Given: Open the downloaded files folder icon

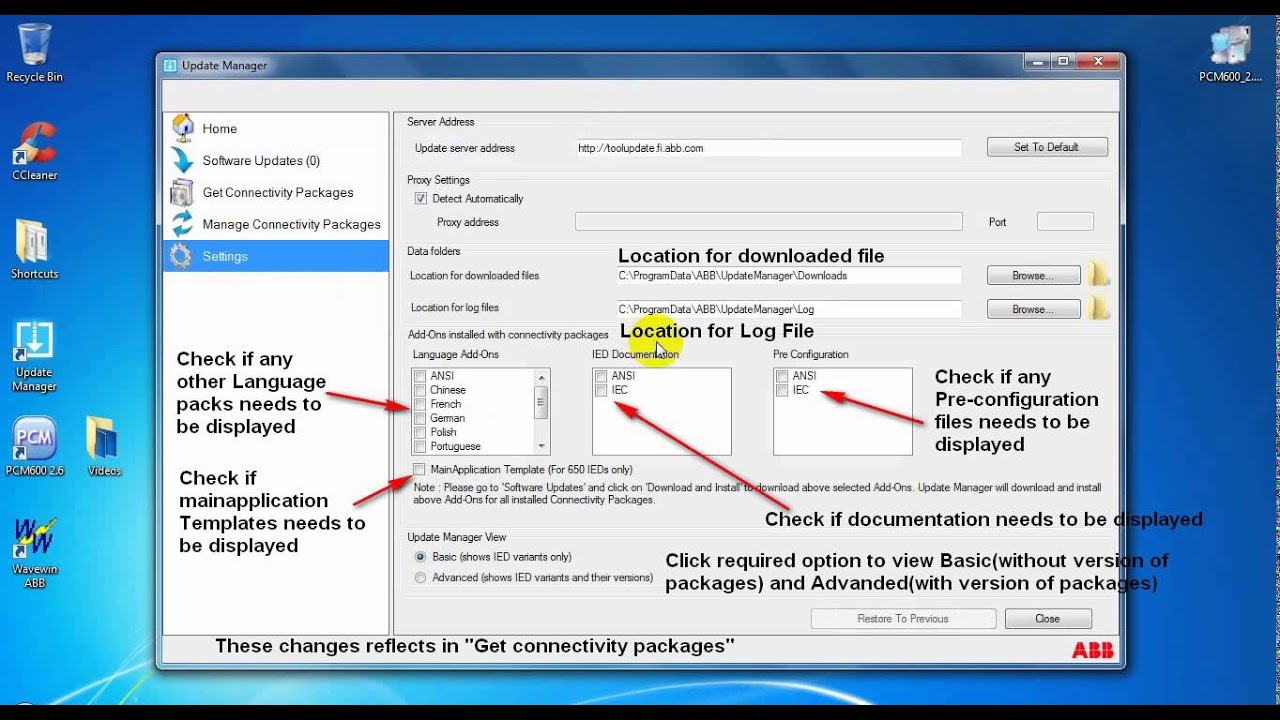Looking at the screenshot, I should (x=1099, y=275).
